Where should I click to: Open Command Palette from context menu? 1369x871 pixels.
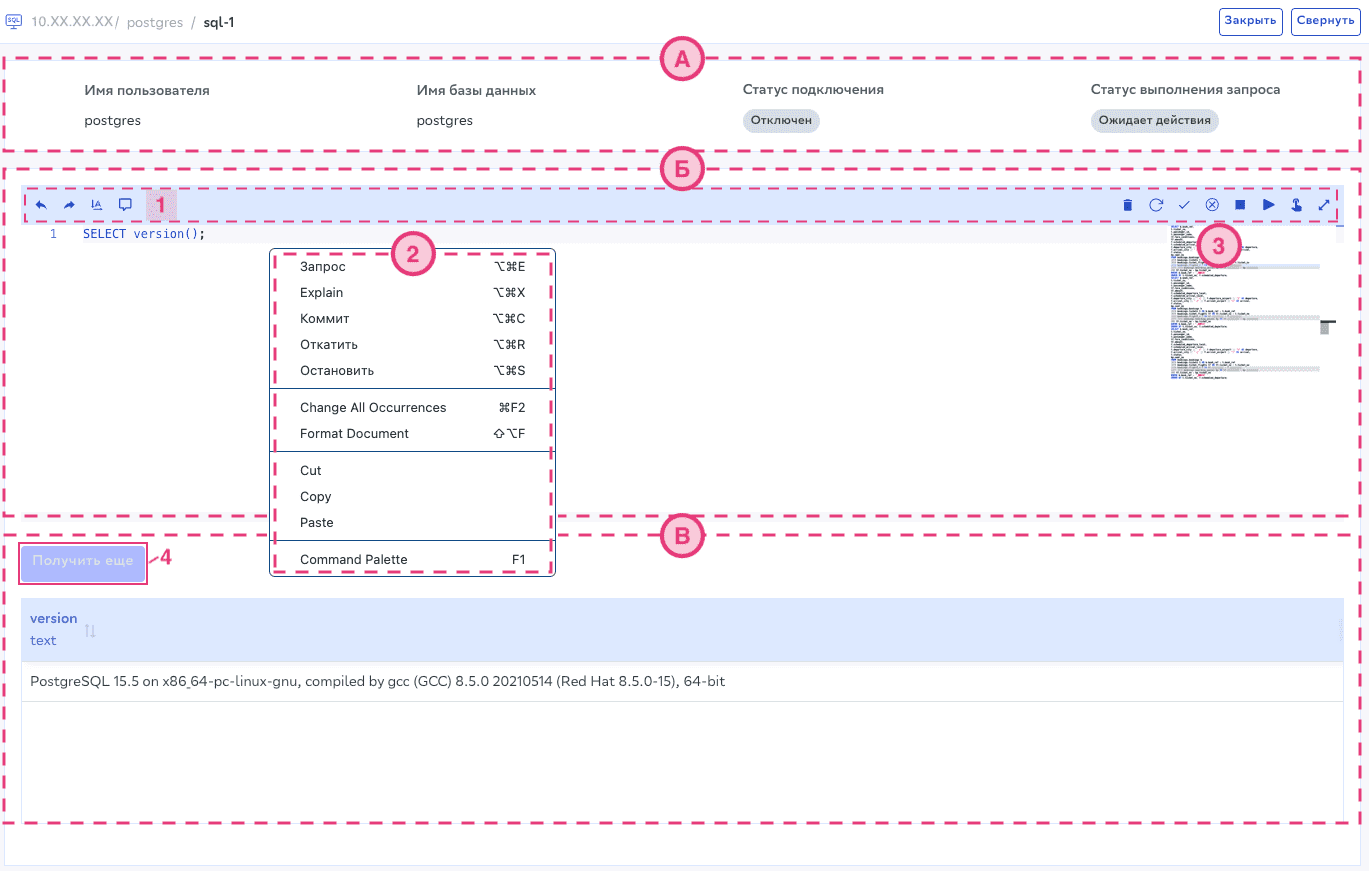point(353,560)
